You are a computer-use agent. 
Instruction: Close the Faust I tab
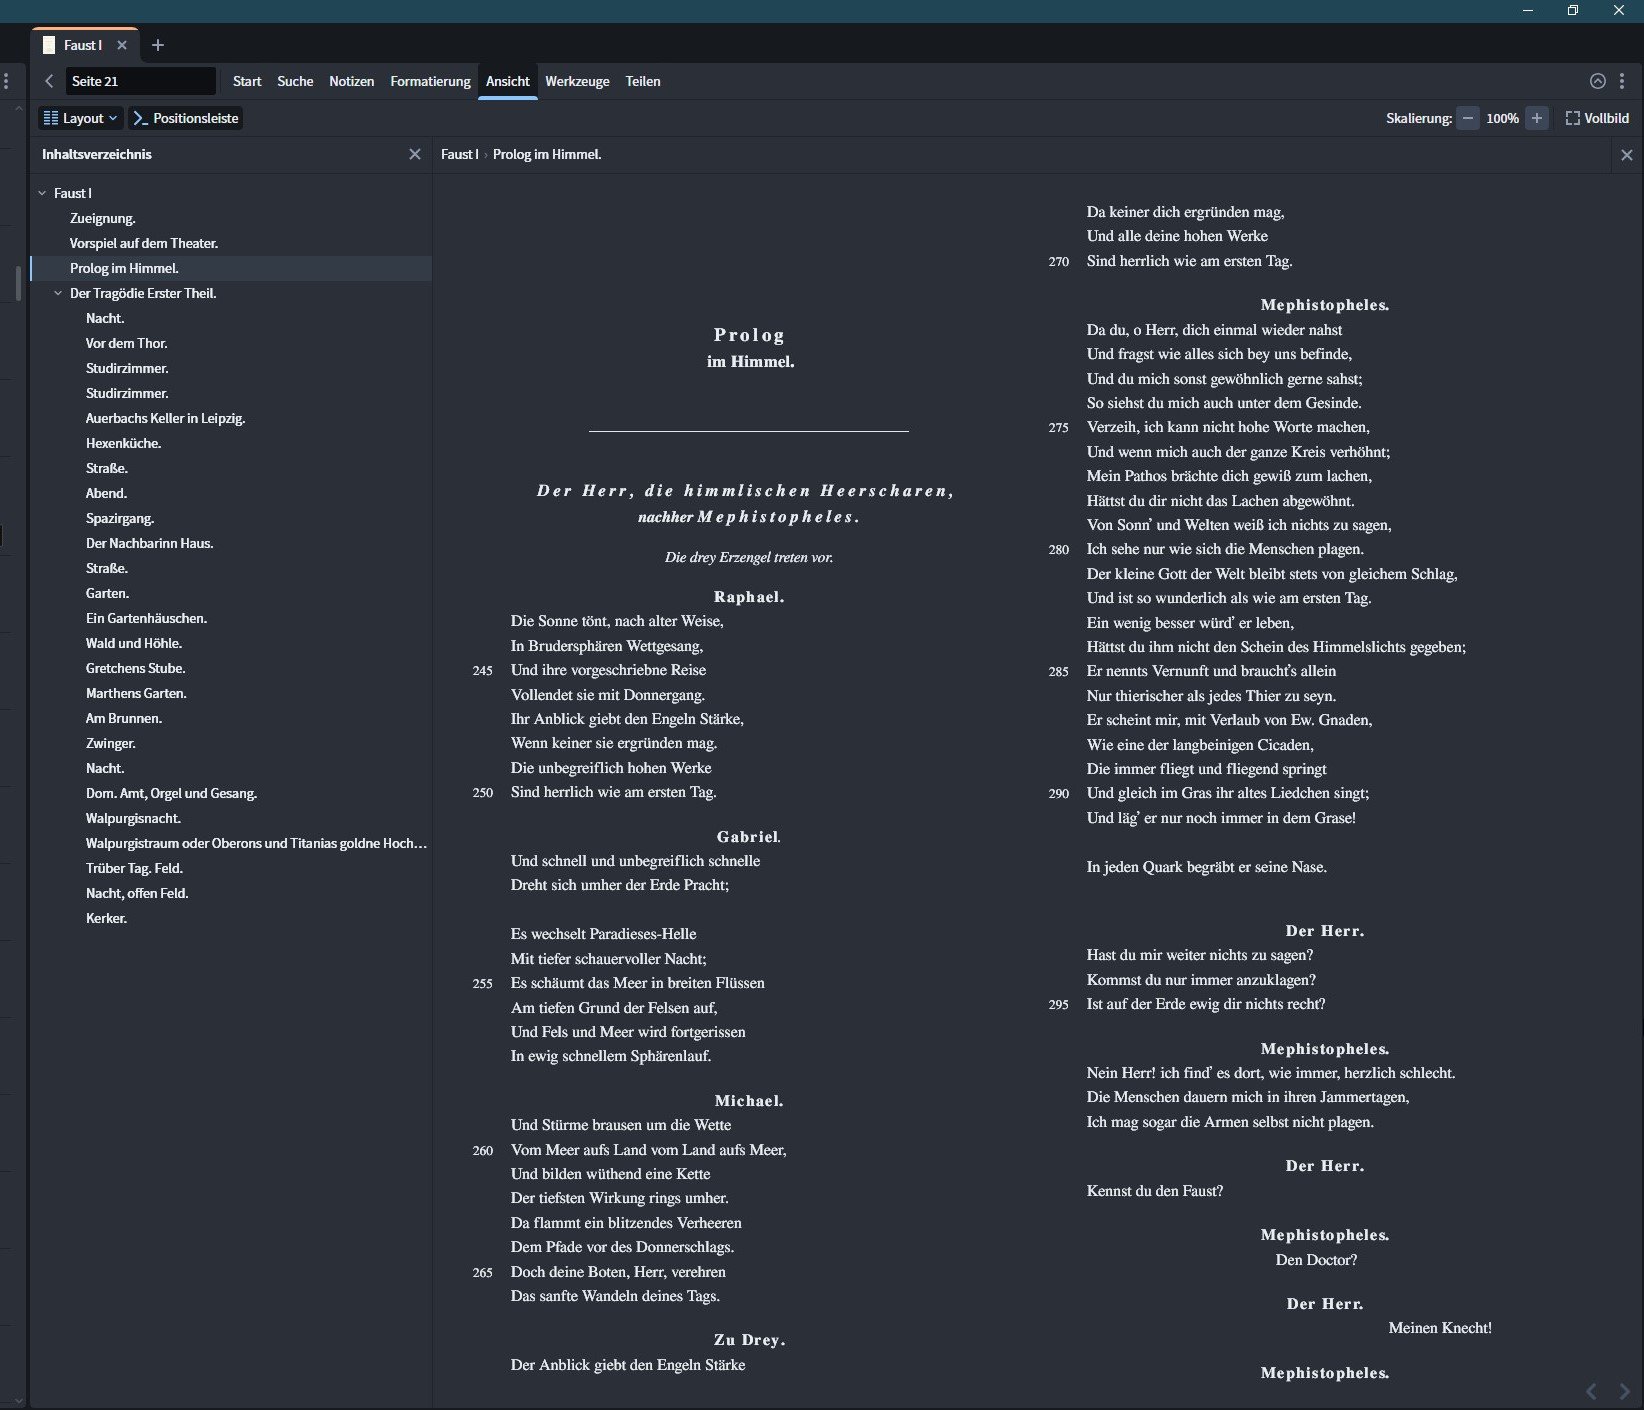click(x=122, y=45)
